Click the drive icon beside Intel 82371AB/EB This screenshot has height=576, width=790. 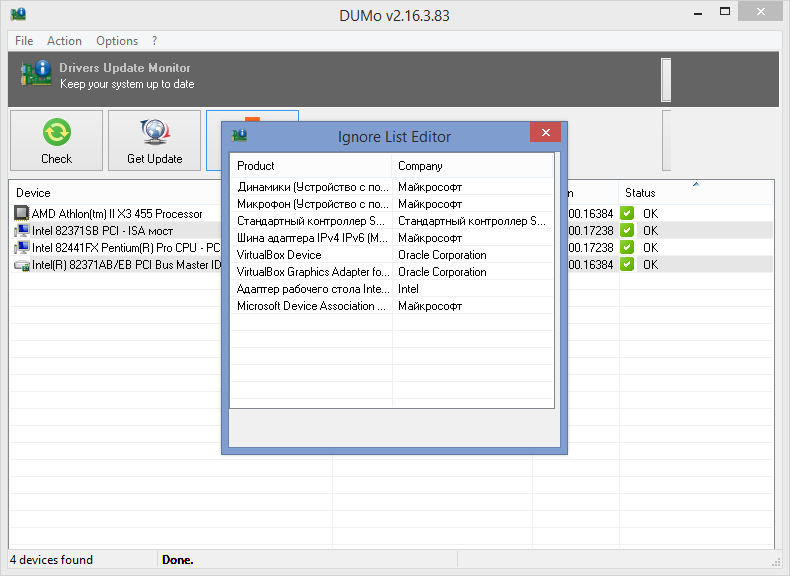[x=22, y=265]
